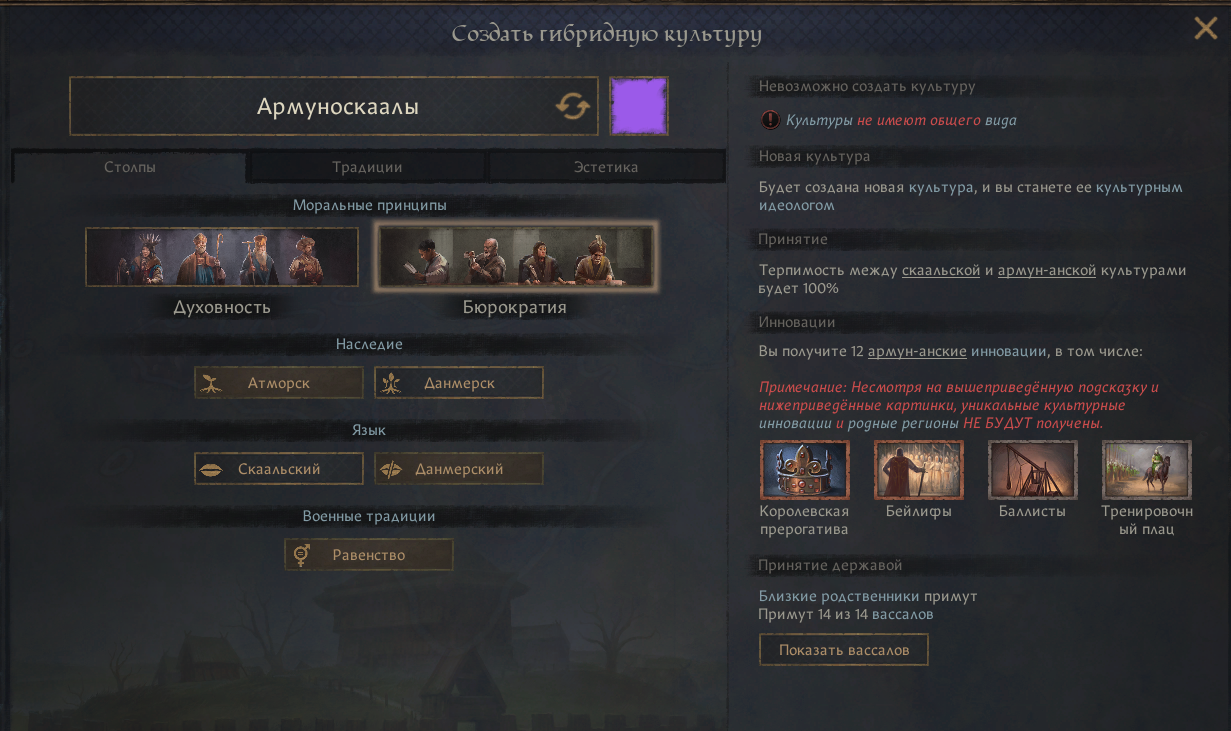Viewport: 1231px width, 731px height.
Task: Open the скаальской culture link
Action: (x=941, y=271)
